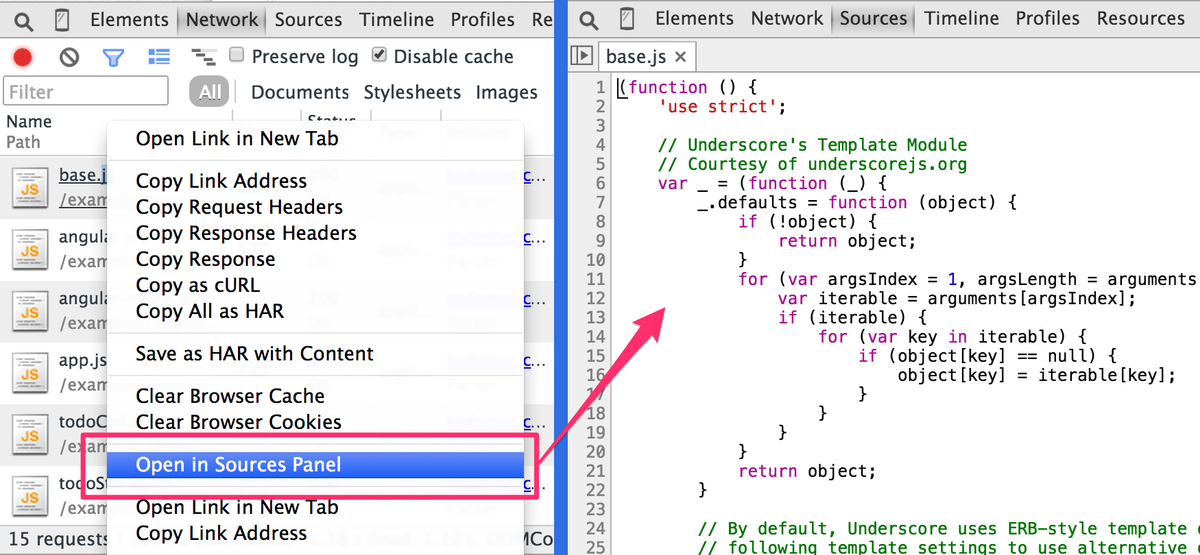The width and height of the screenshot is (1200, 555).
Task: Choose Copy as cURL menu item
Action: point(315,285)
